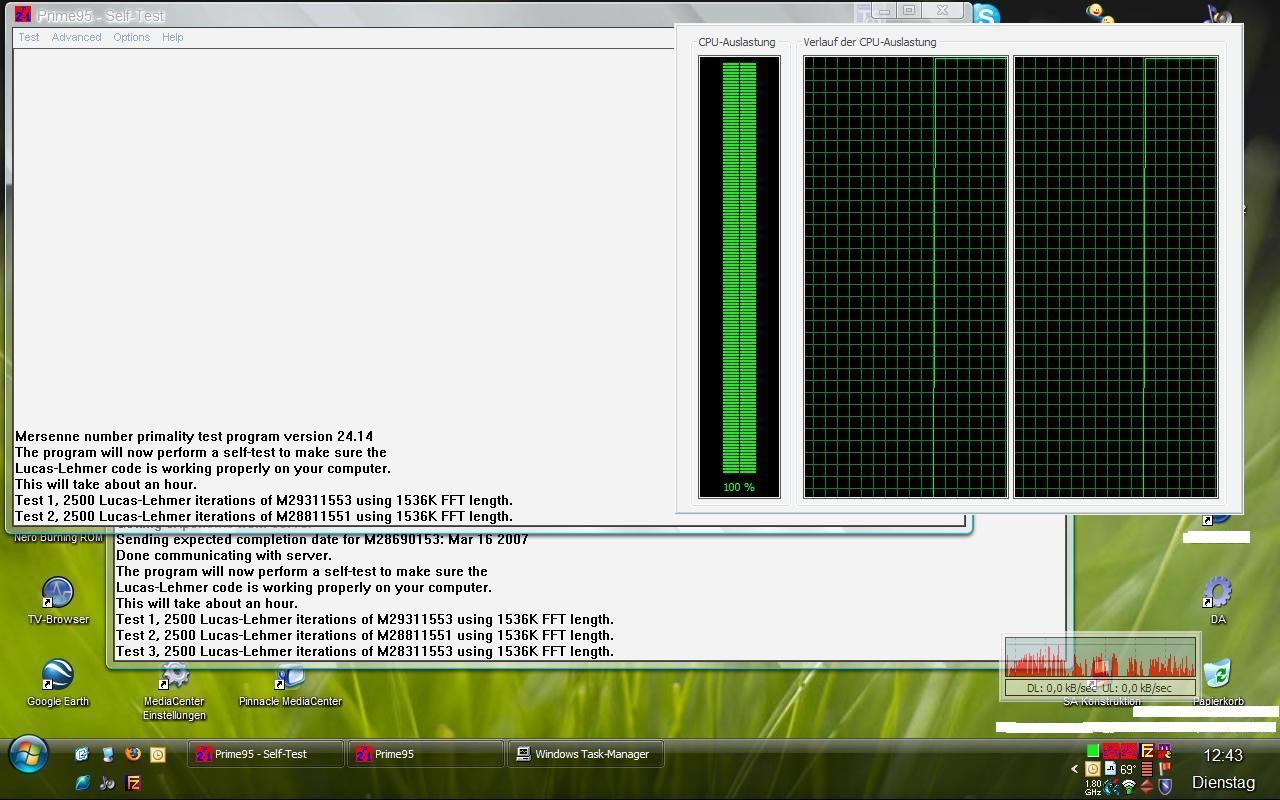Open the DA desktop shortcut
This screenshot has width=1280, height=800.
point(1217,600)
